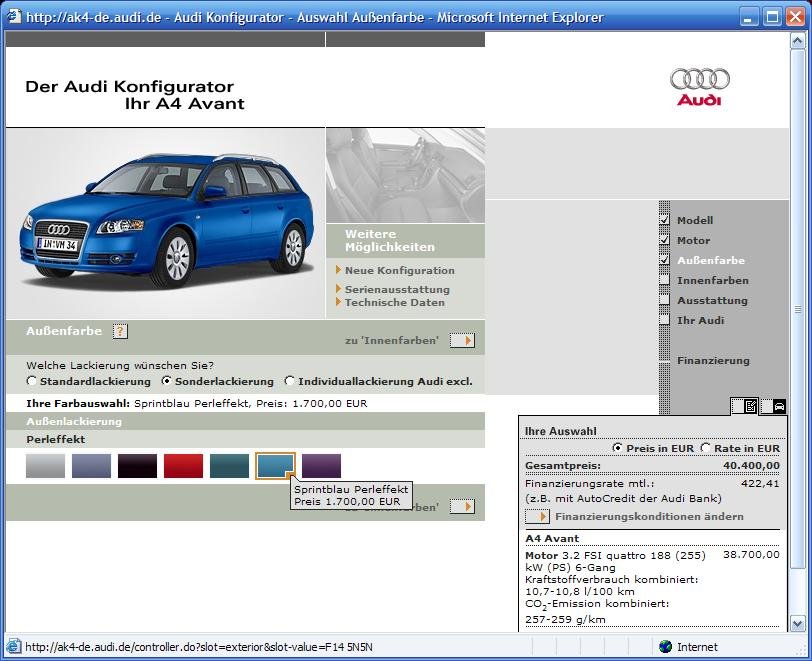Open Finanzierung in the sidebar
This screenshot has width=812, height=661.
click(x=712, y=361)
